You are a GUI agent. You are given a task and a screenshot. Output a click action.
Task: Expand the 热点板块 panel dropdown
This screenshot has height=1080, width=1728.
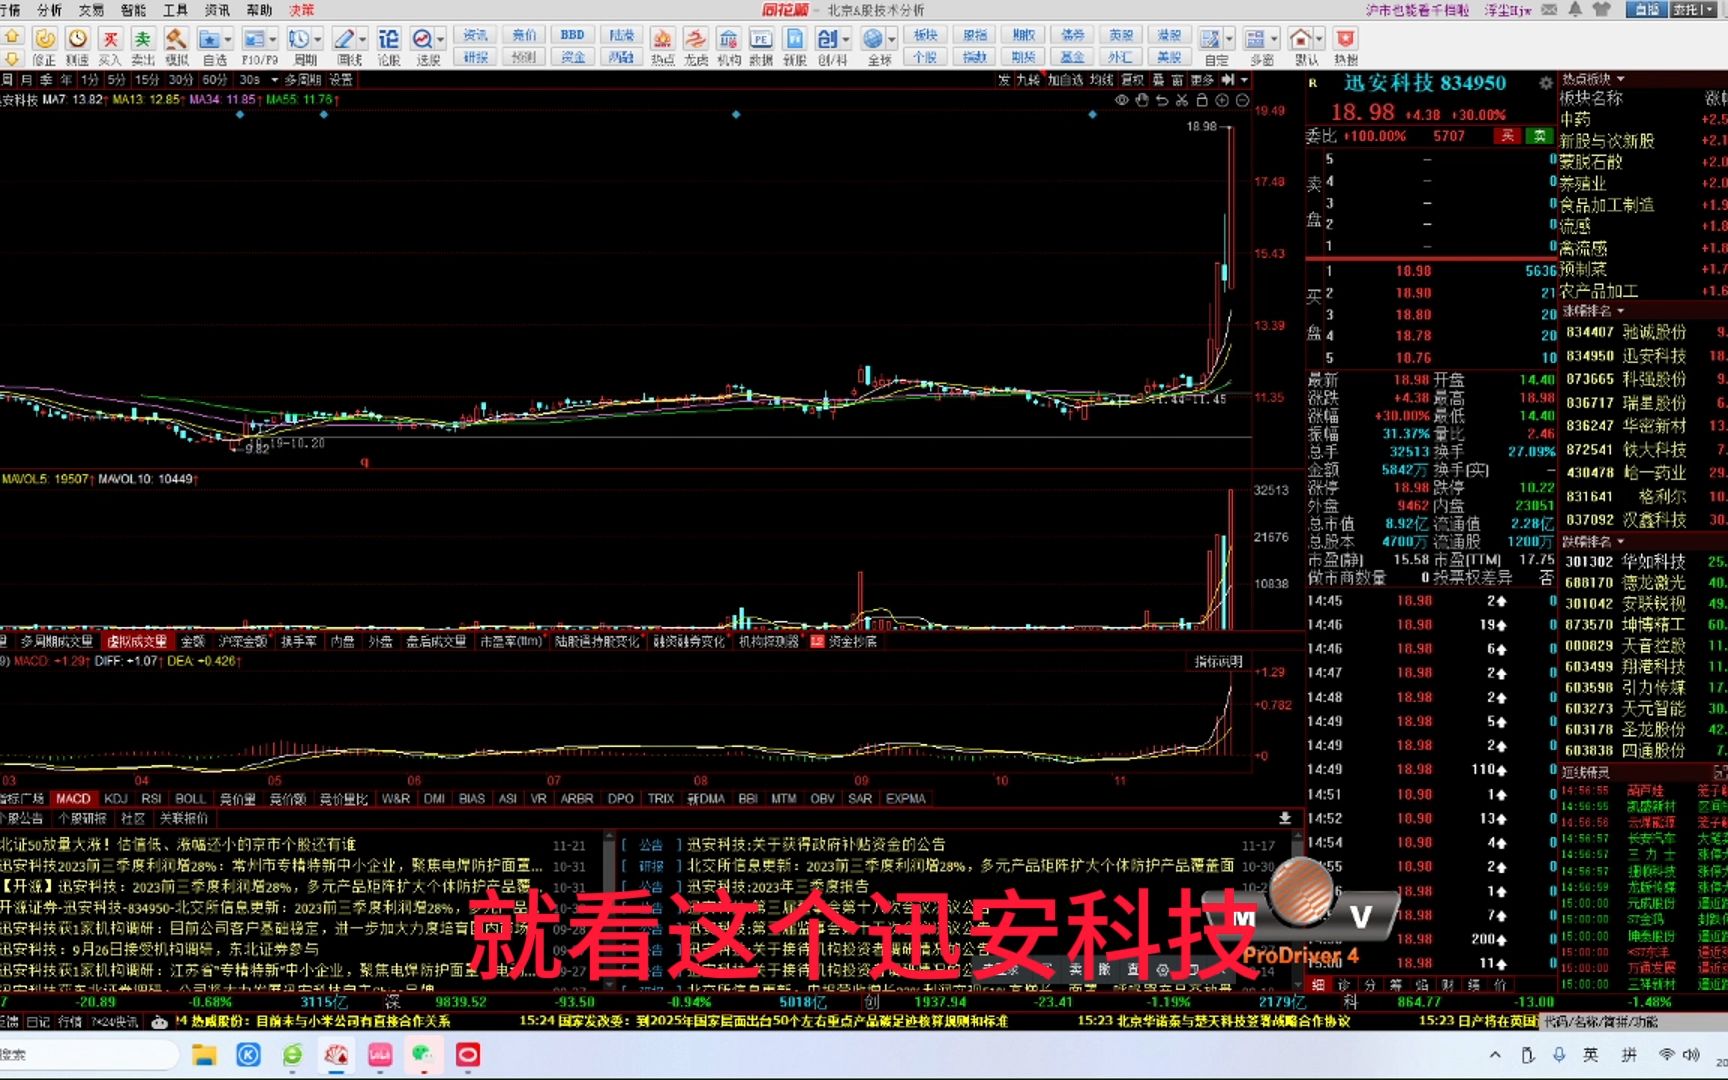[1621, 79]
